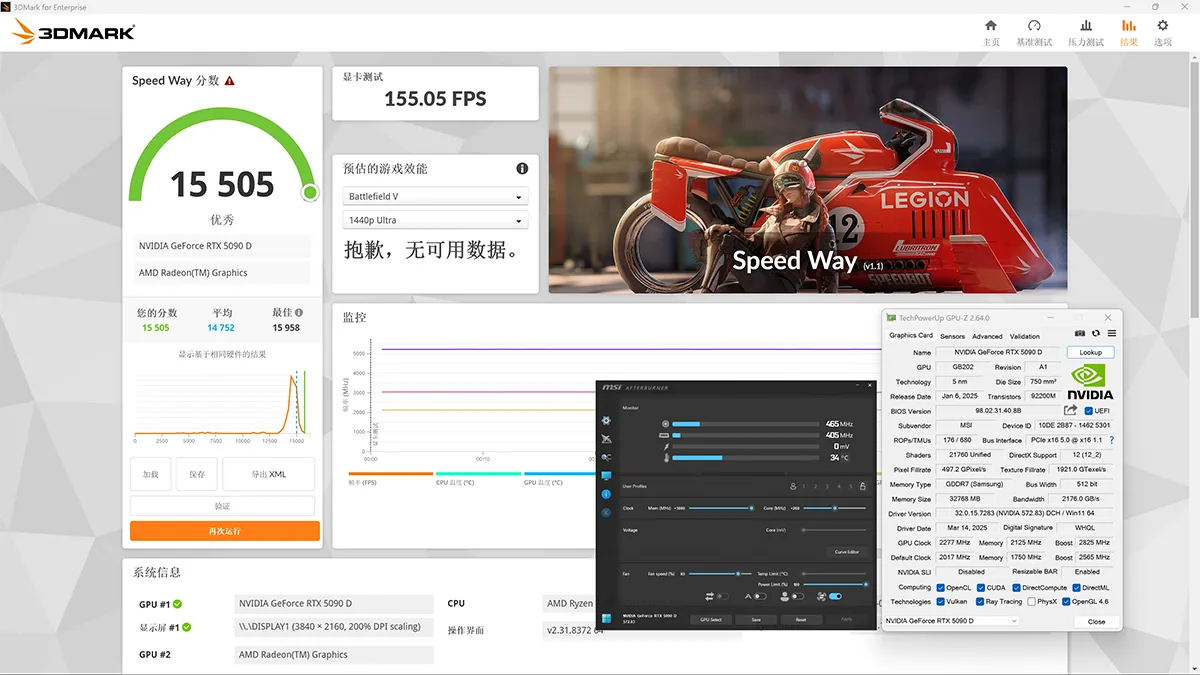Click the info icon beside 预估的游戏效能
The height and width of the screenshot is (675, 1200).
click(522, 169)
